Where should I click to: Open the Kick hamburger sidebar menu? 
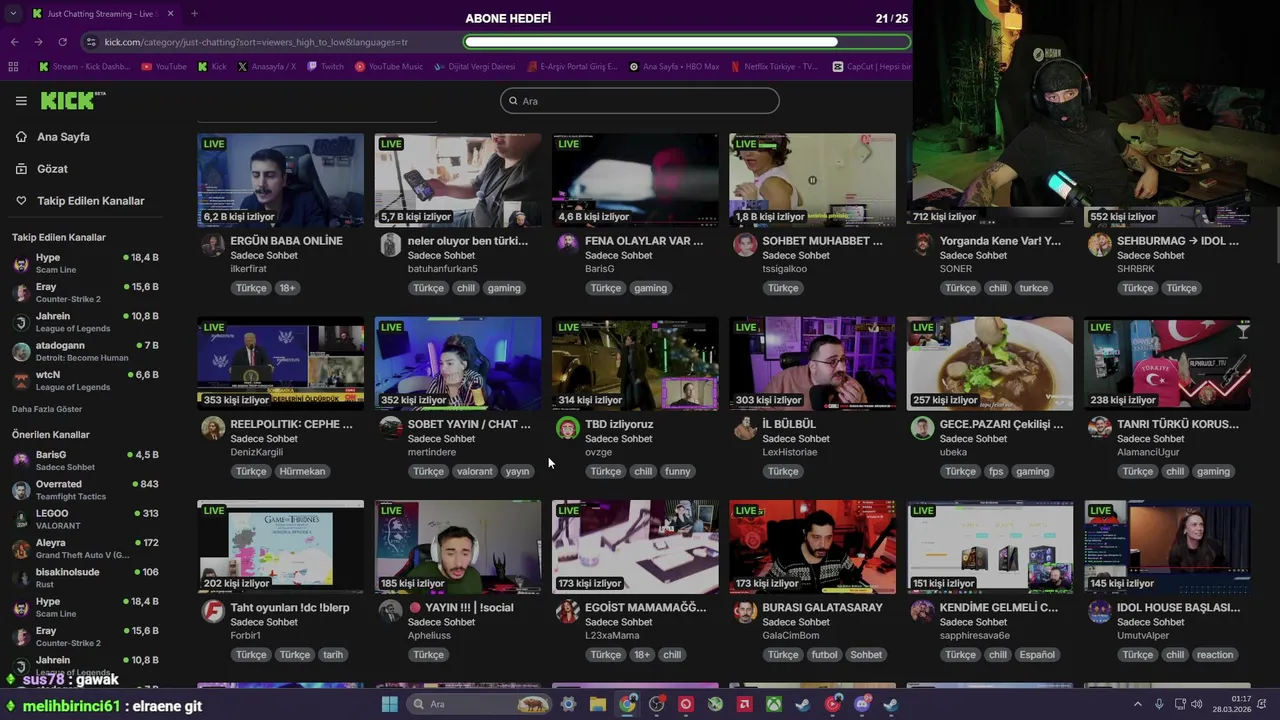(x=21, y=101)
